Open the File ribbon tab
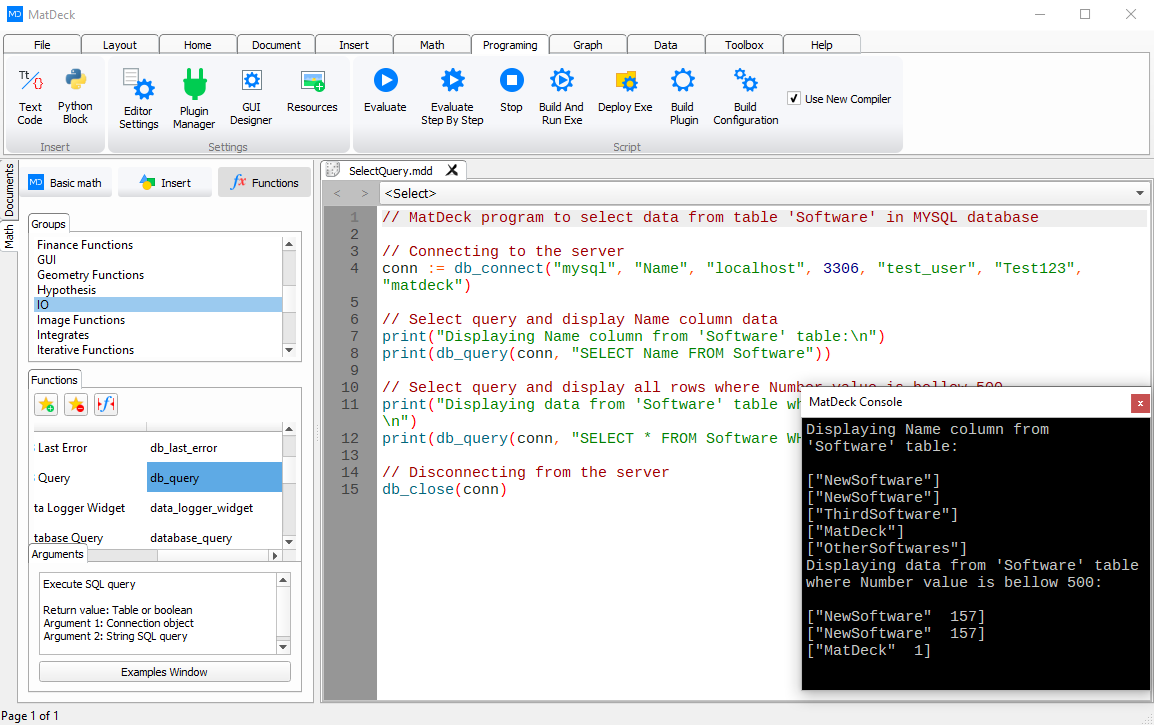This screenshot has width=1154, height=725. pyautogui.click(x=42, y=45)
